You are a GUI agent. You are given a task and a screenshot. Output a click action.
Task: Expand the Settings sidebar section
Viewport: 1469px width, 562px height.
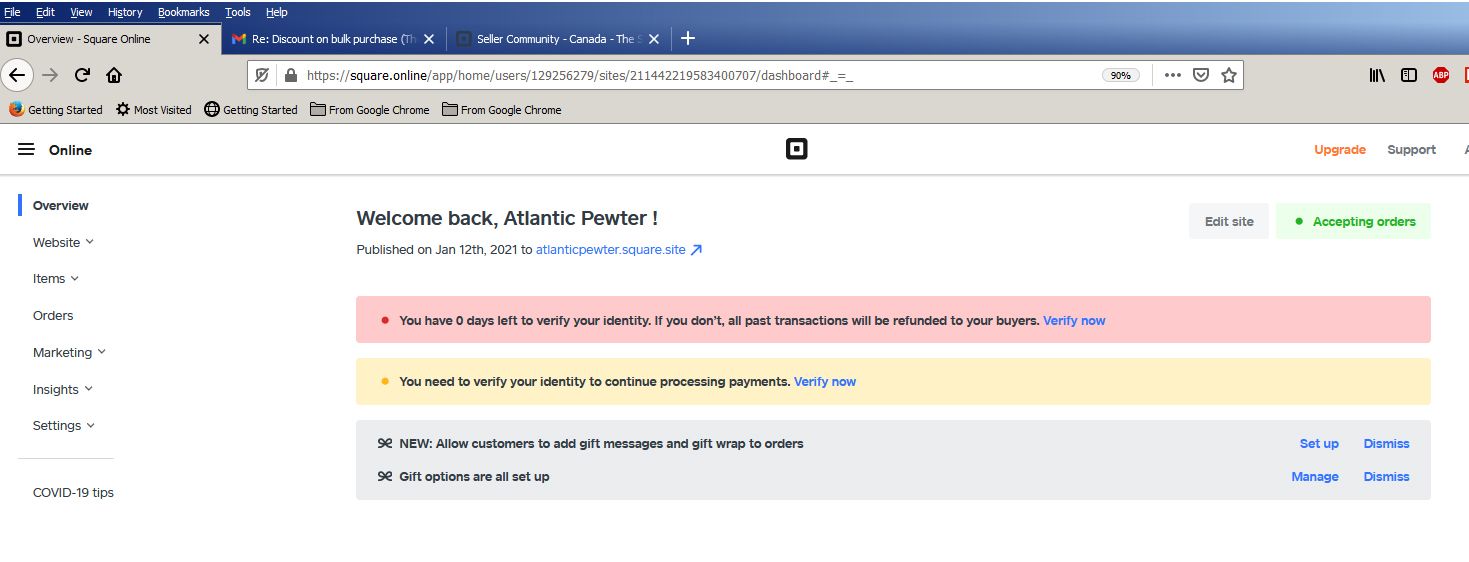tap(64, 425)
